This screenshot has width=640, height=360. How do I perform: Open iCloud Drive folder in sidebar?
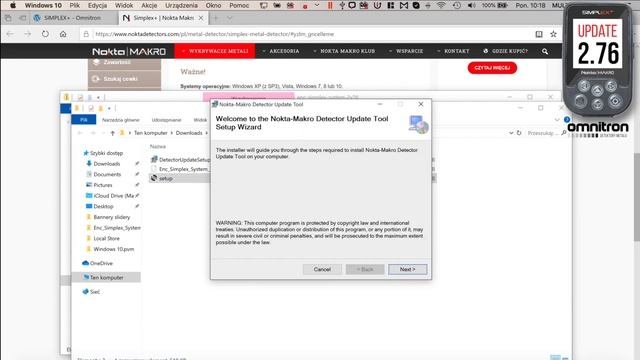[113, 196]
